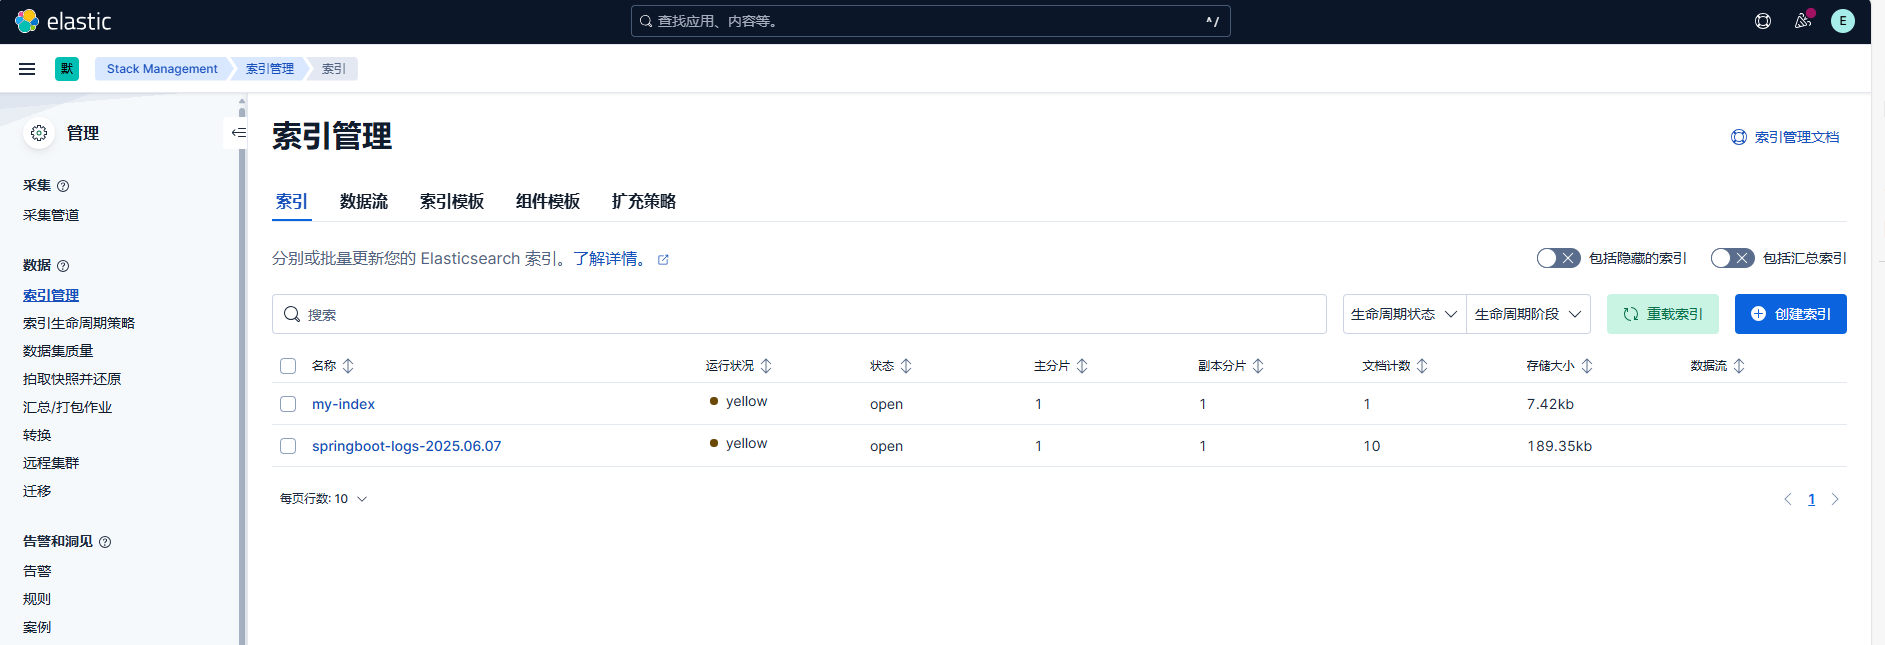Open 数据集质量 in sidebar
The image size is (1885, 645).
[x=58, y=352]
